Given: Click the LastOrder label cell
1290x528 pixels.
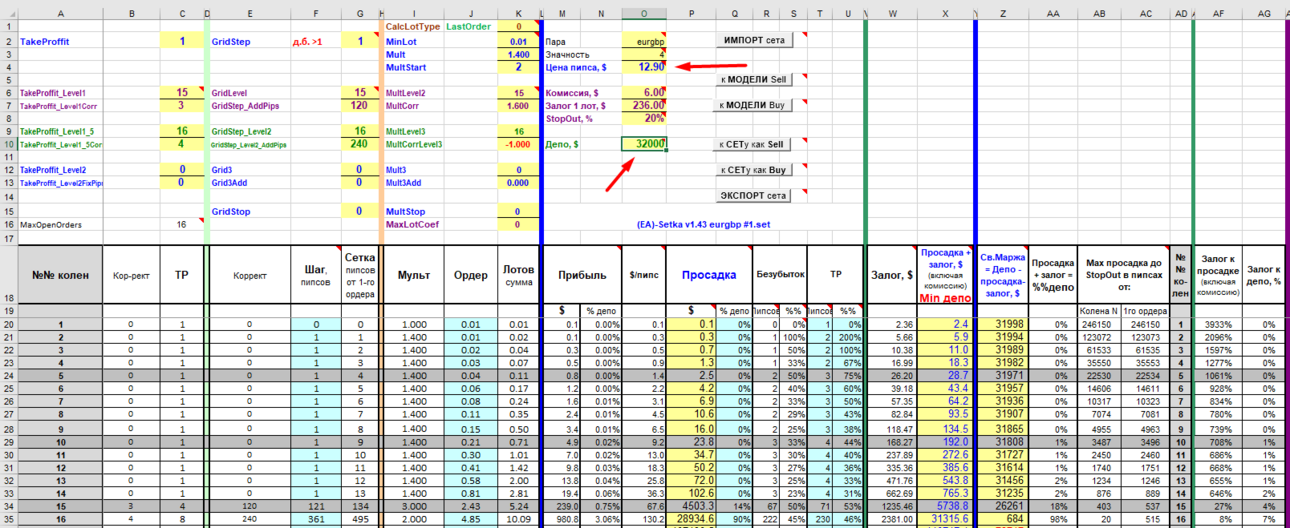Looking at the screenshot, I should 469,26.
